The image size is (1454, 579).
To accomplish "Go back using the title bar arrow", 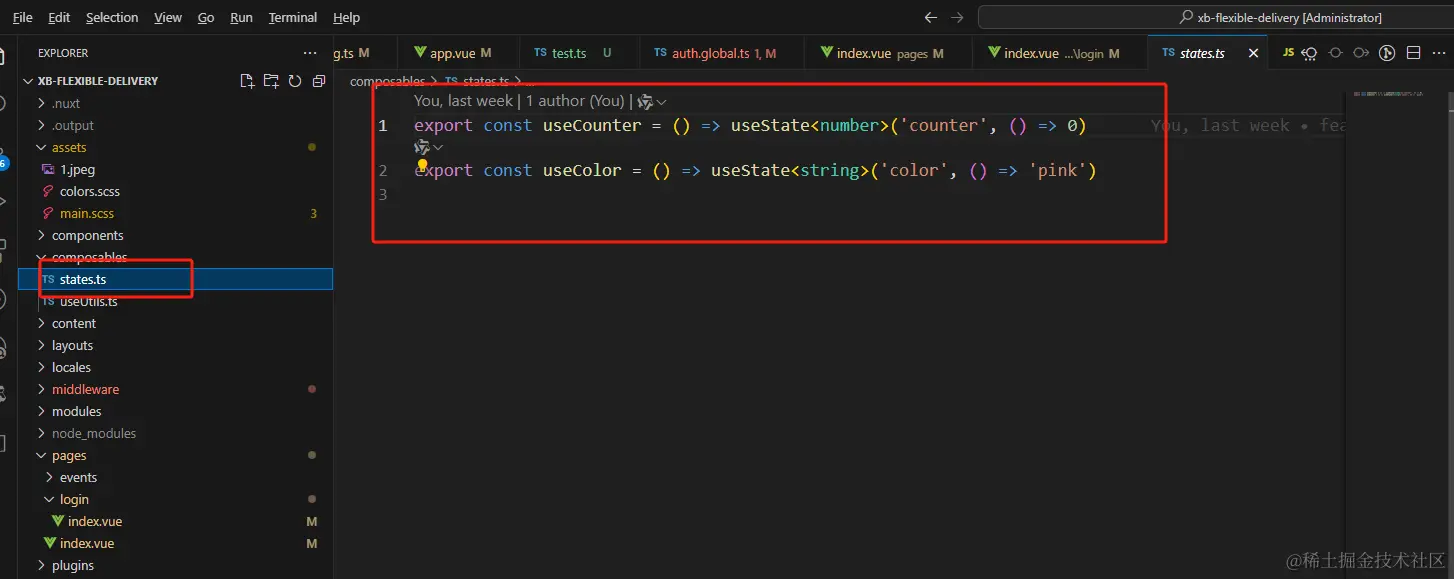I will [931, 18].
